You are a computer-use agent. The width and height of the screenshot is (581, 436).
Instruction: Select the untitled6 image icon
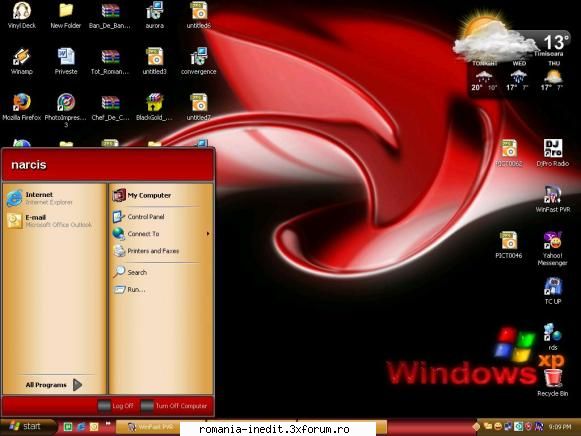coord(199,15)
